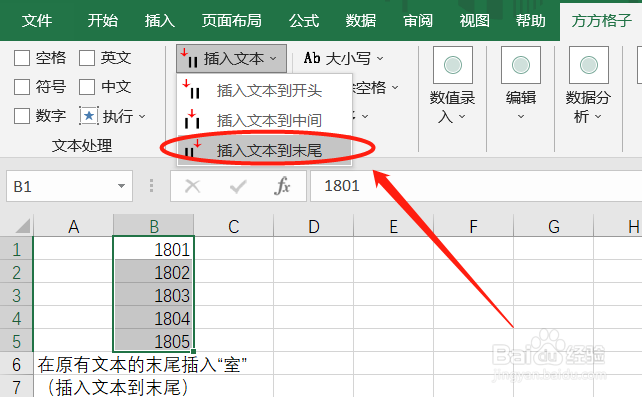The width and height of the screenshot is (642, 397).
Task: Select row 6 header
Action: pos(16,363)
